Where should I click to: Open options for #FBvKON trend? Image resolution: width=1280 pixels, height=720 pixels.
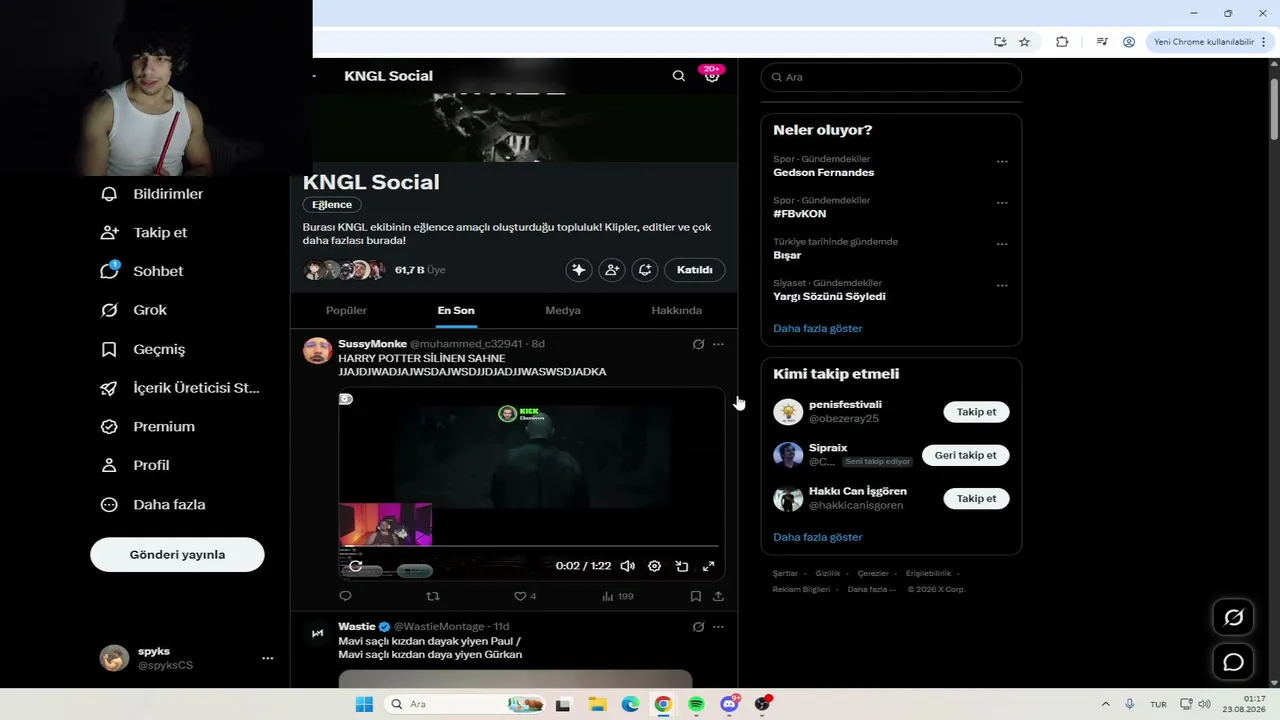click(x=1002, y=203)
